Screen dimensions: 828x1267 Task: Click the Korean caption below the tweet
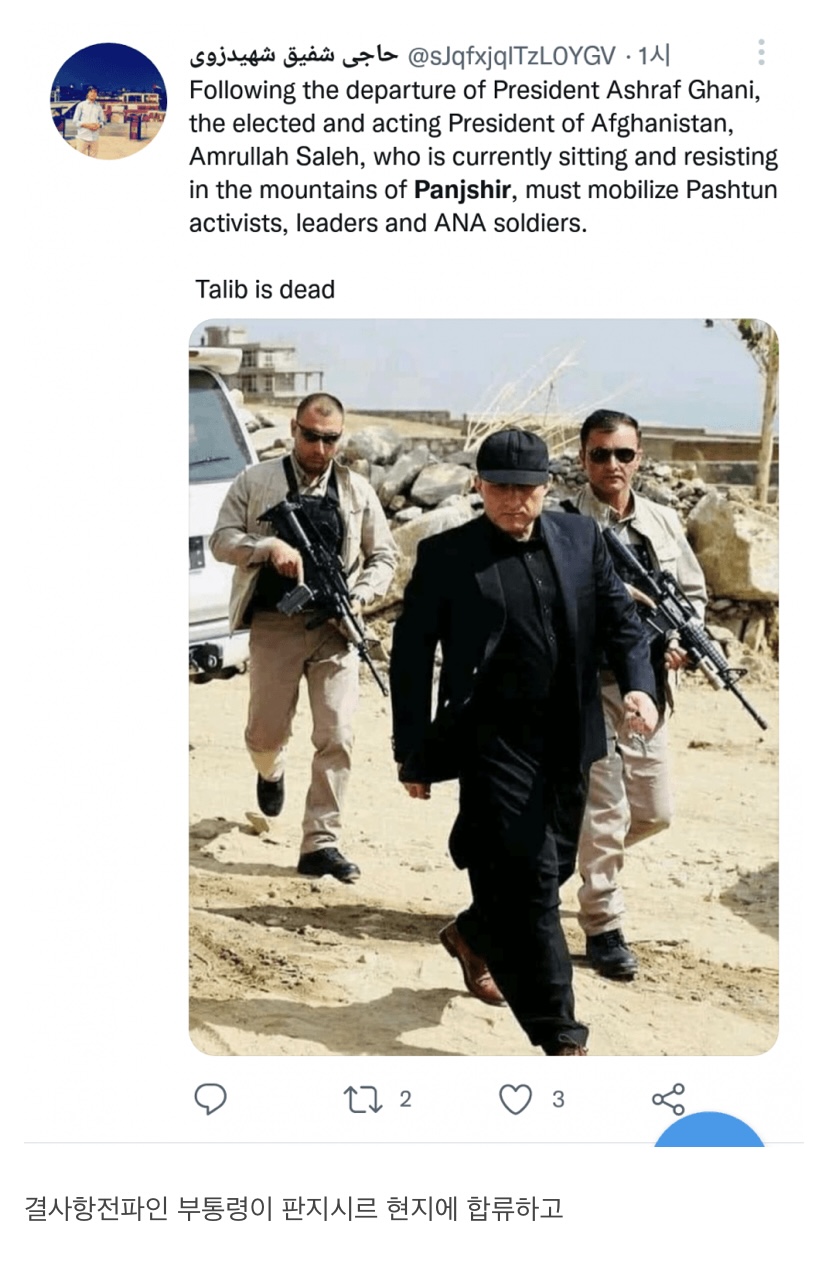[x=294, y=1208]
